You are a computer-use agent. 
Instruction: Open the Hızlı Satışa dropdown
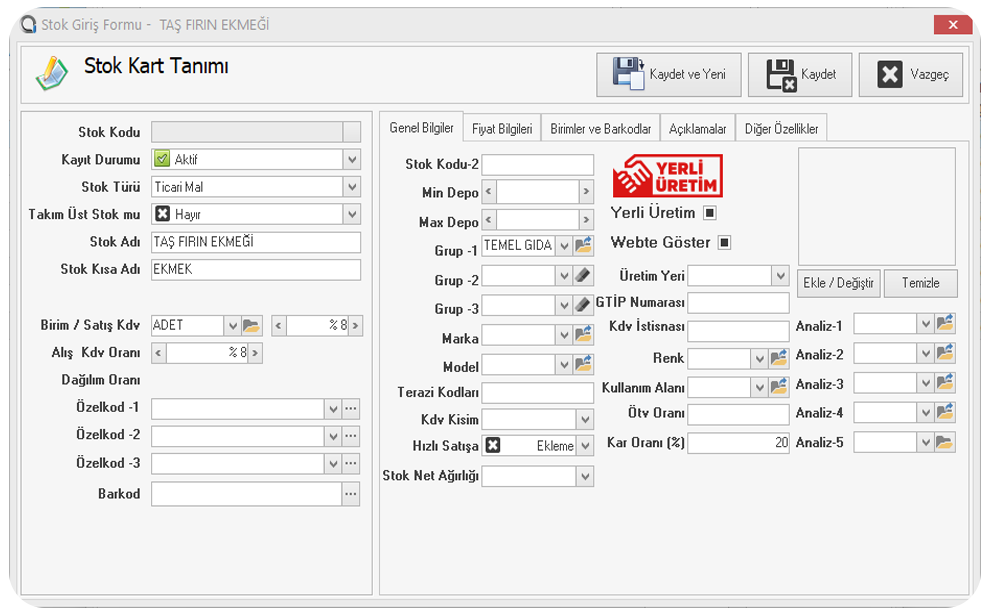click(x=585, y=446)
